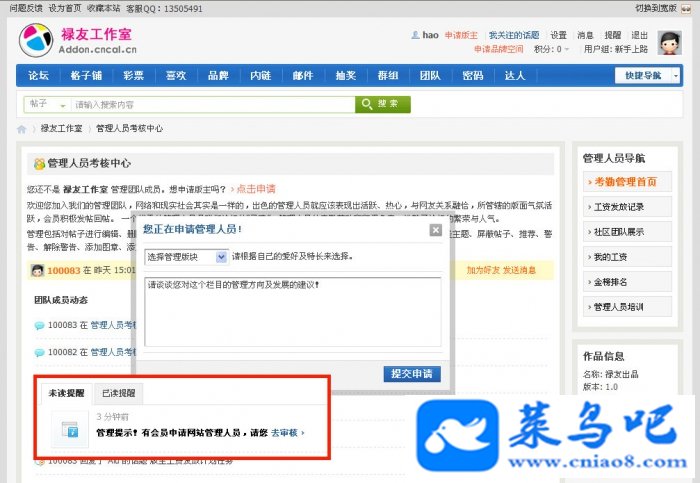The width and height of the screenshot is (700, 483).
Task: Open 工资发放记录 in sidebar
Action: point(627,207)
